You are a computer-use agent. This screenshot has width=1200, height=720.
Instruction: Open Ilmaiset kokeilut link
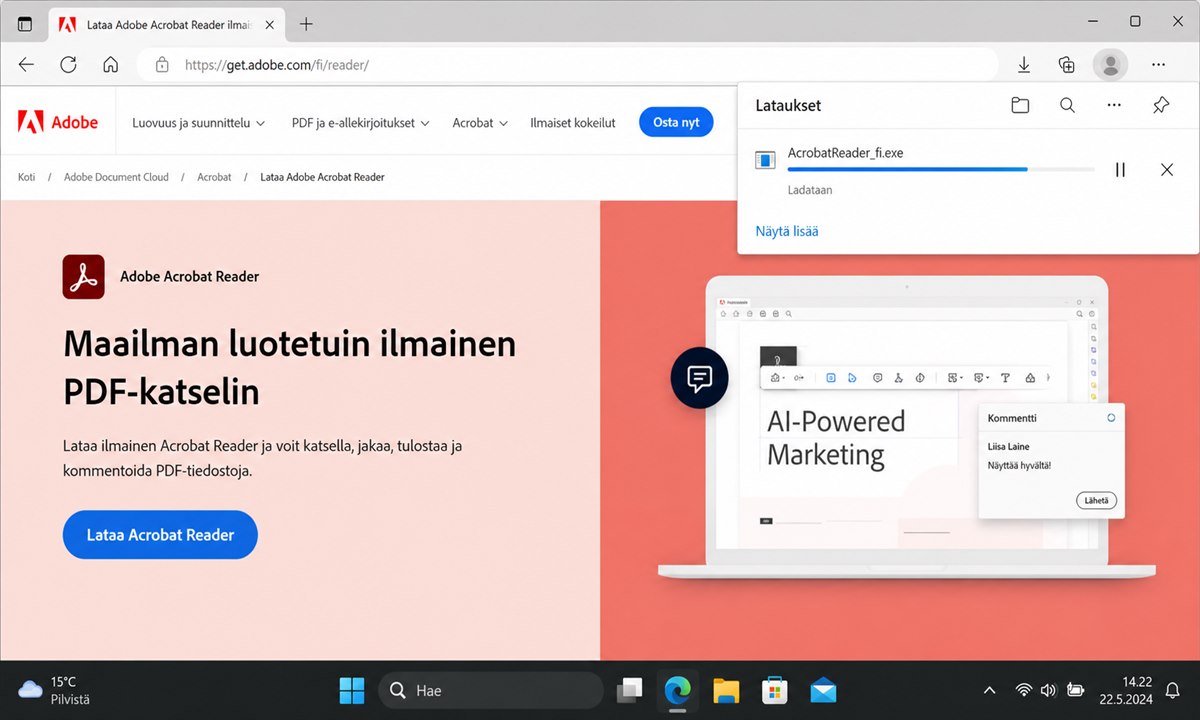click(573, 123)
